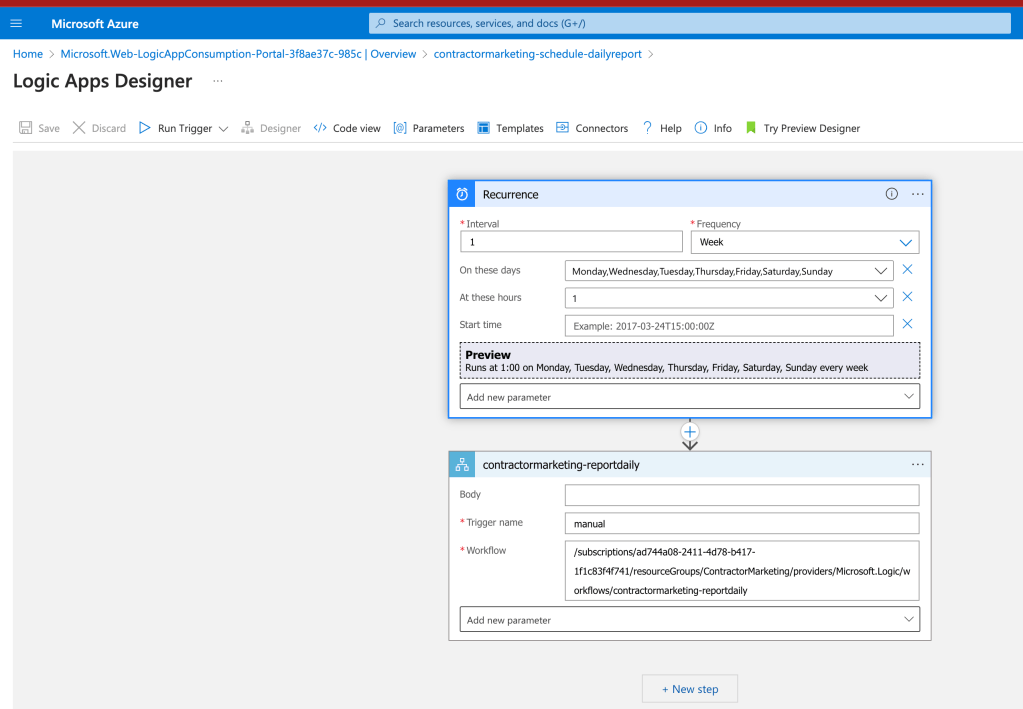Image resolution: width=1023 pixels, height=709 pixels.
Task: Go to Home breadcrumb link
Action: [28, 54]
